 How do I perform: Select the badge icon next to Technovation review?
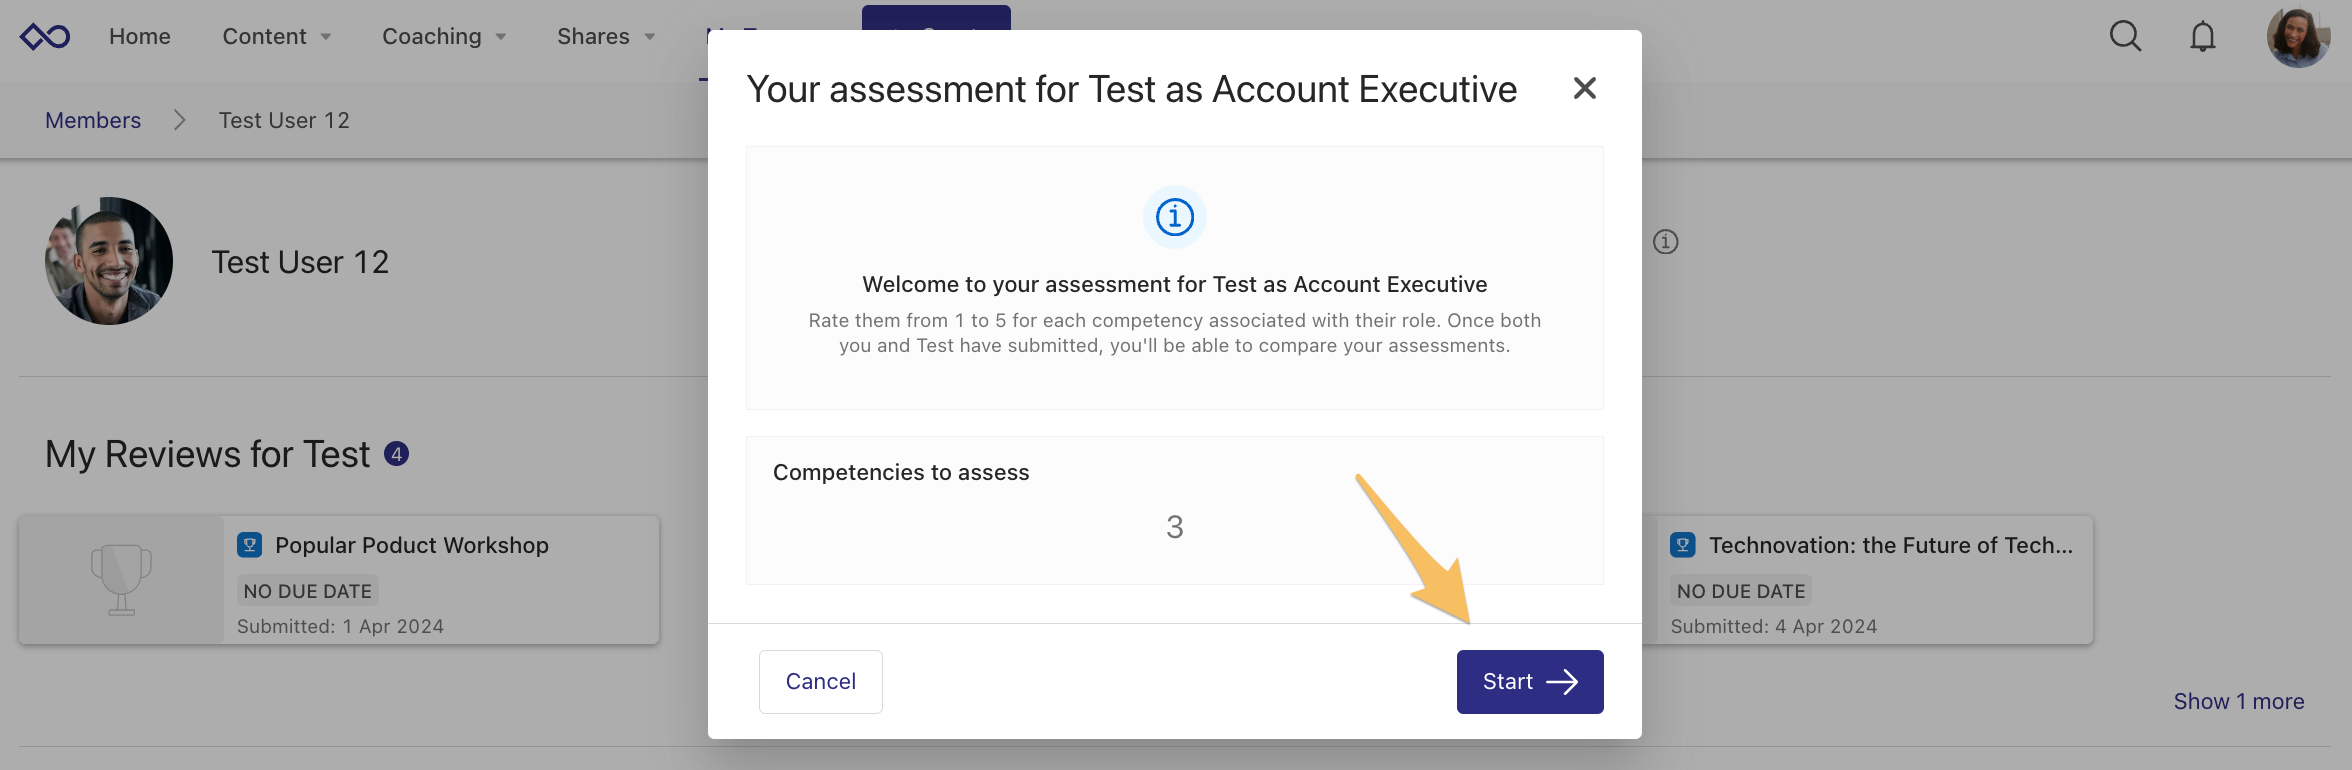click(1683, 545)
